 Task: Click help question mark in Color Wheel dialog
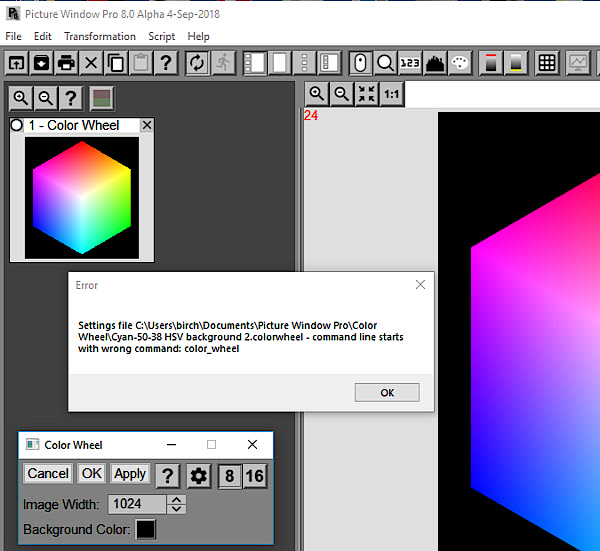(x=168, y=476)
